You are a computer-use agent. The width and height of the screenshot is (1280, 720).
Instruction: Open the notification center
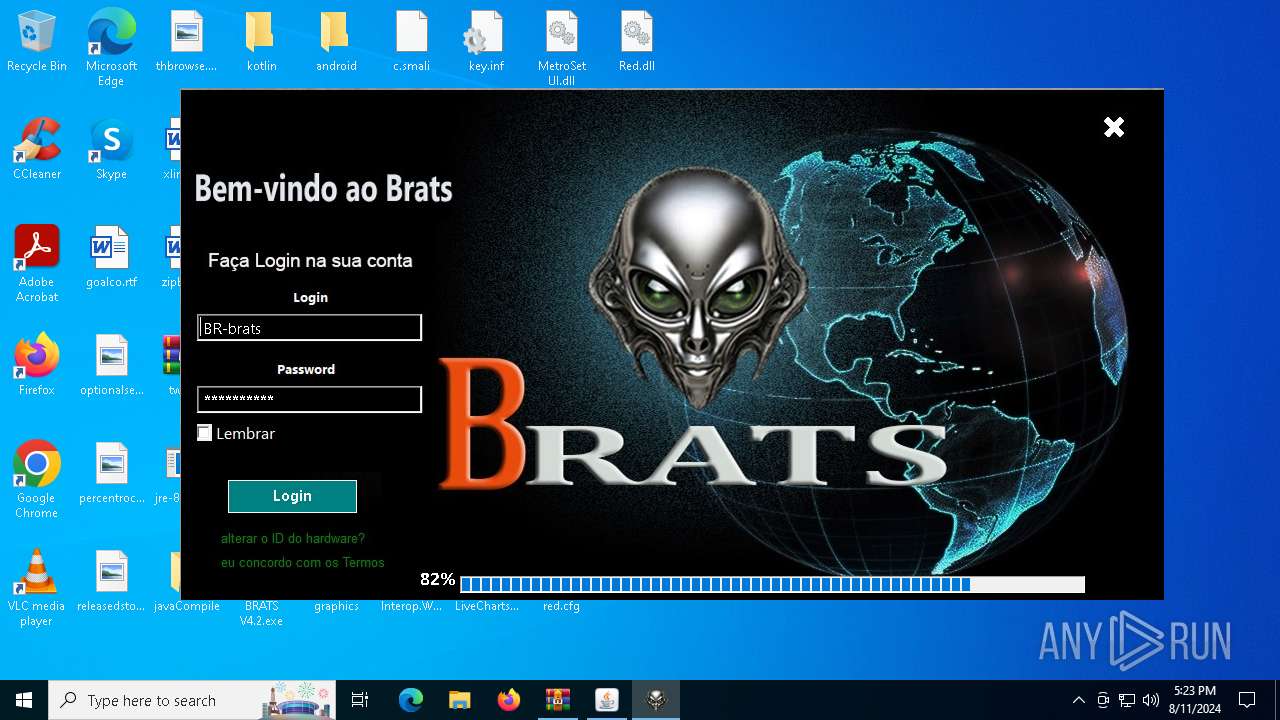click(1247, 700)
